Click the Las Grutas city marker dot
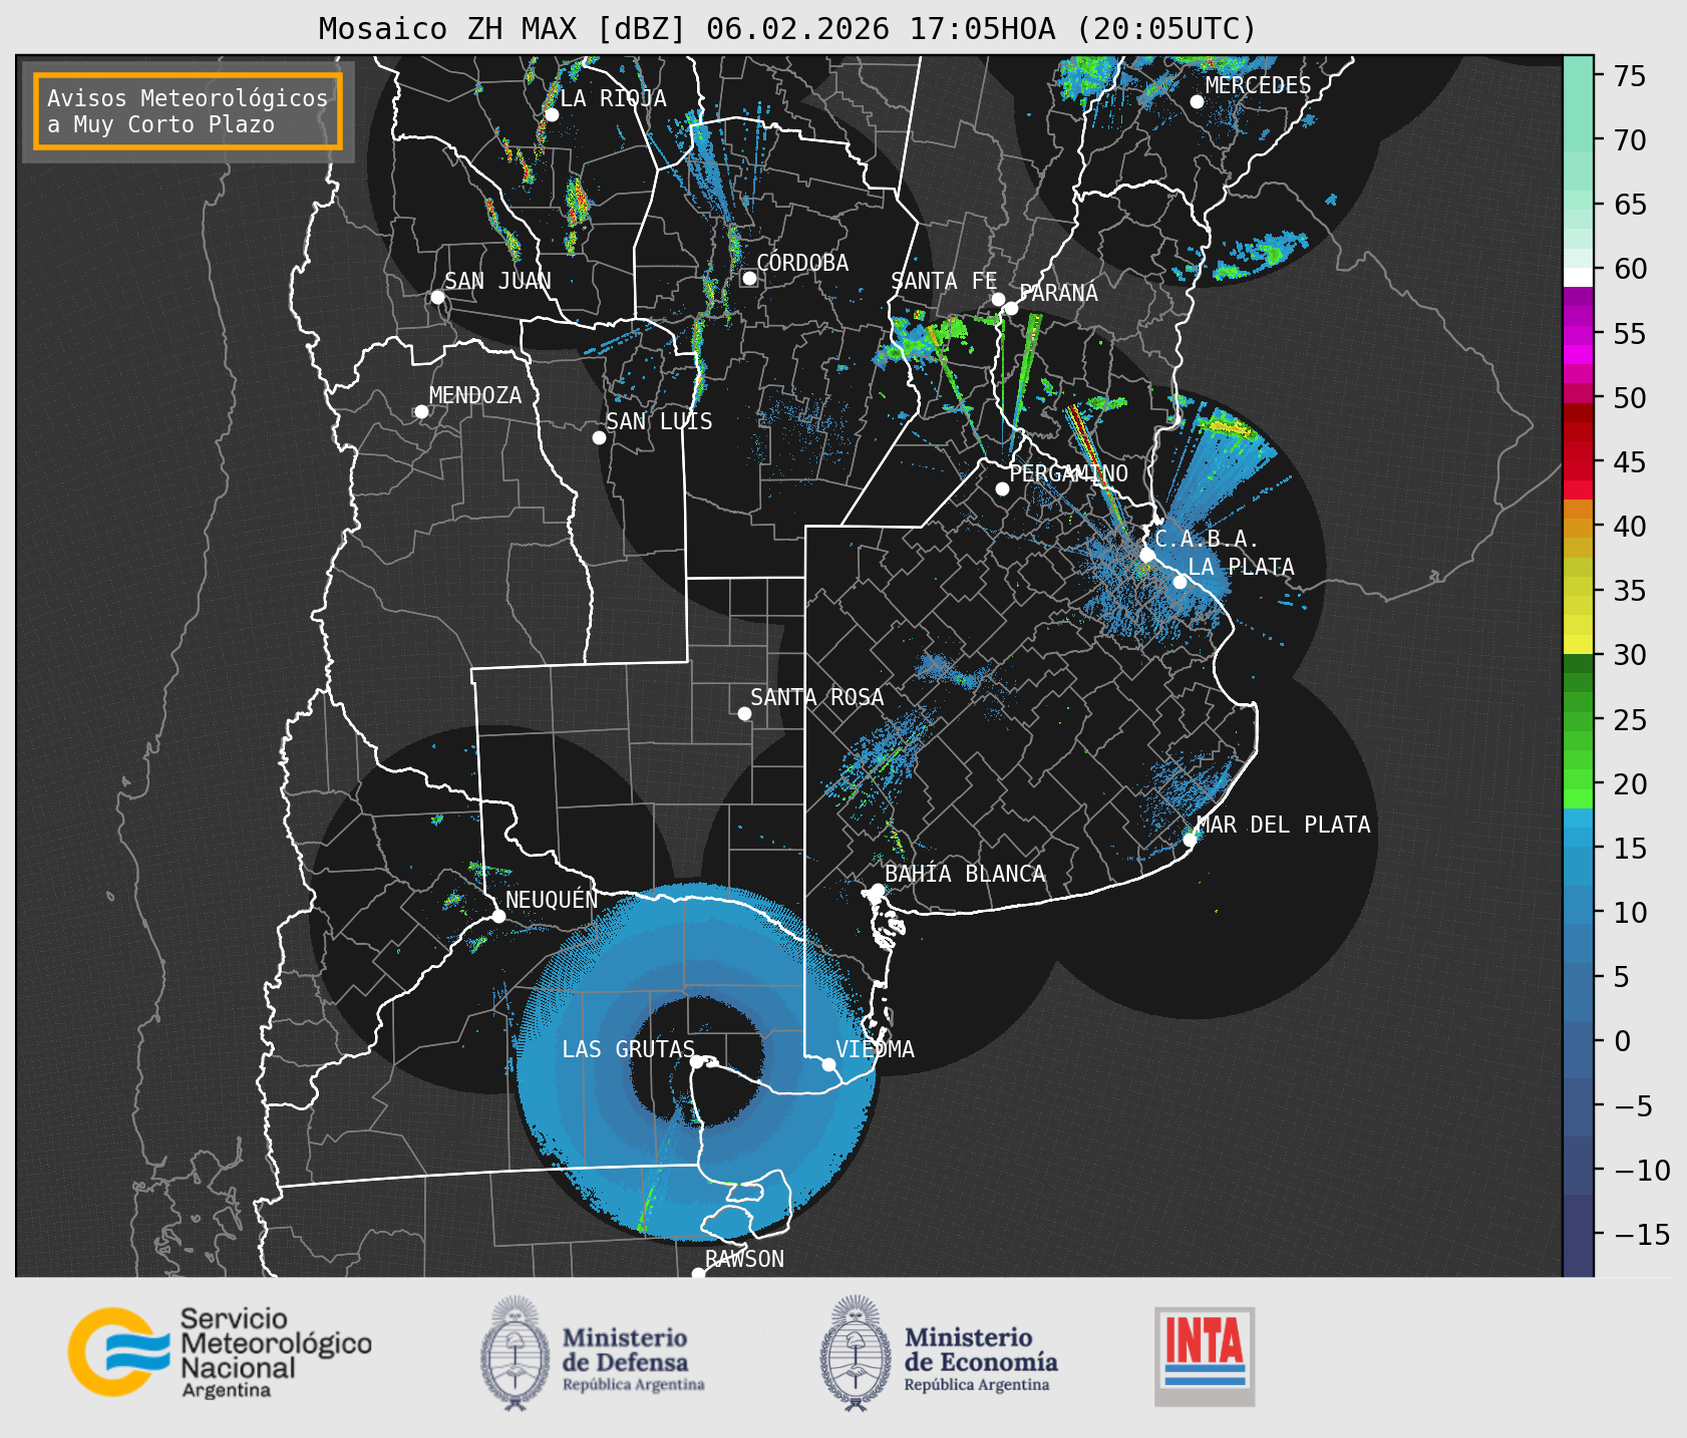This screenshot has width=1687, height=1438. coord(697,1062)
